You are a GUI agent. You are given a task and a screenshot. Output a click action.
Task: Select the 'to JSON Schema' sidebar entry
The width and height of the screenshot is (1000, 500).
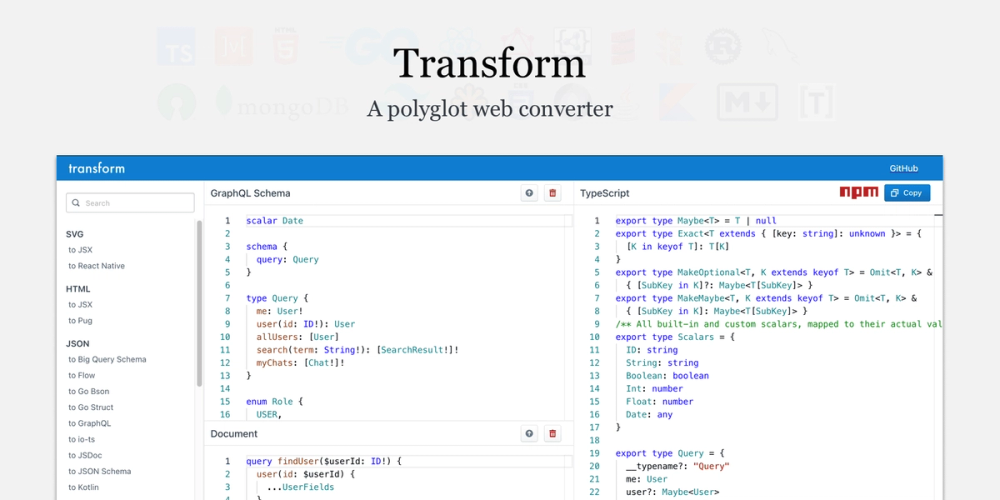[99, 471]
